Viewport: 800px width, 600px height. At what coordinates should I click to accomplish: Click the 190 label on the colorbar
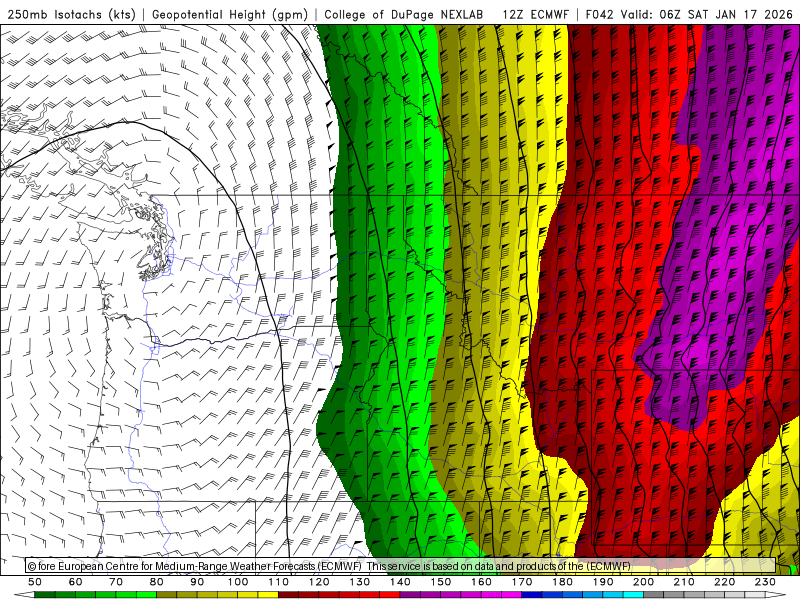coord(603,582)
